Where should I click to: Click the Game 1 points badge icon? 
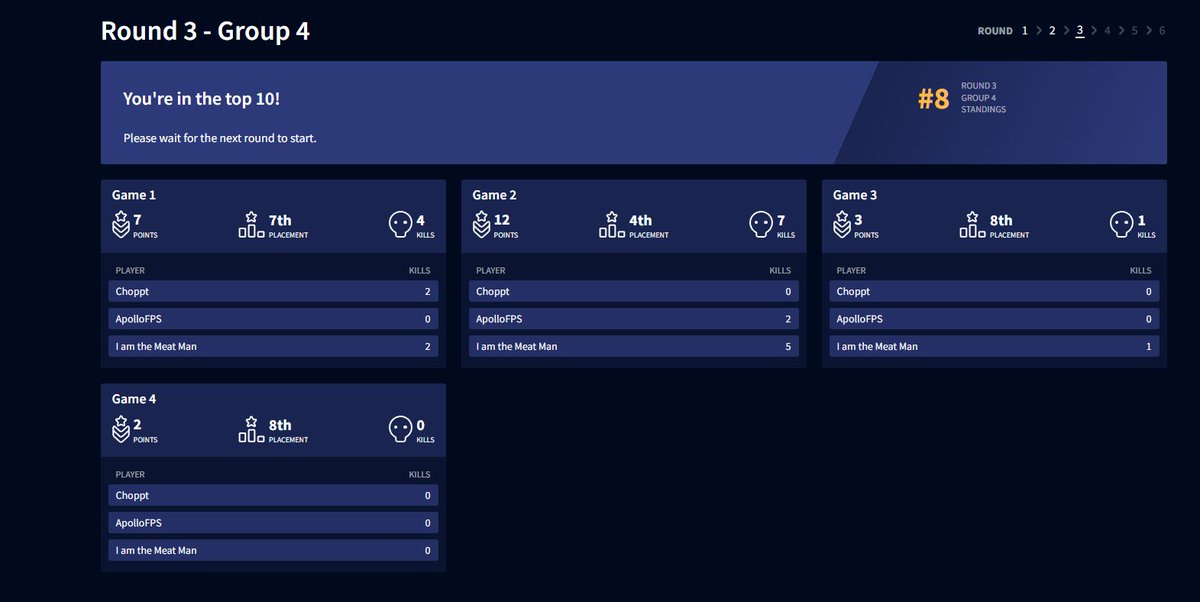pyautogui.click(x=121, y=225)
